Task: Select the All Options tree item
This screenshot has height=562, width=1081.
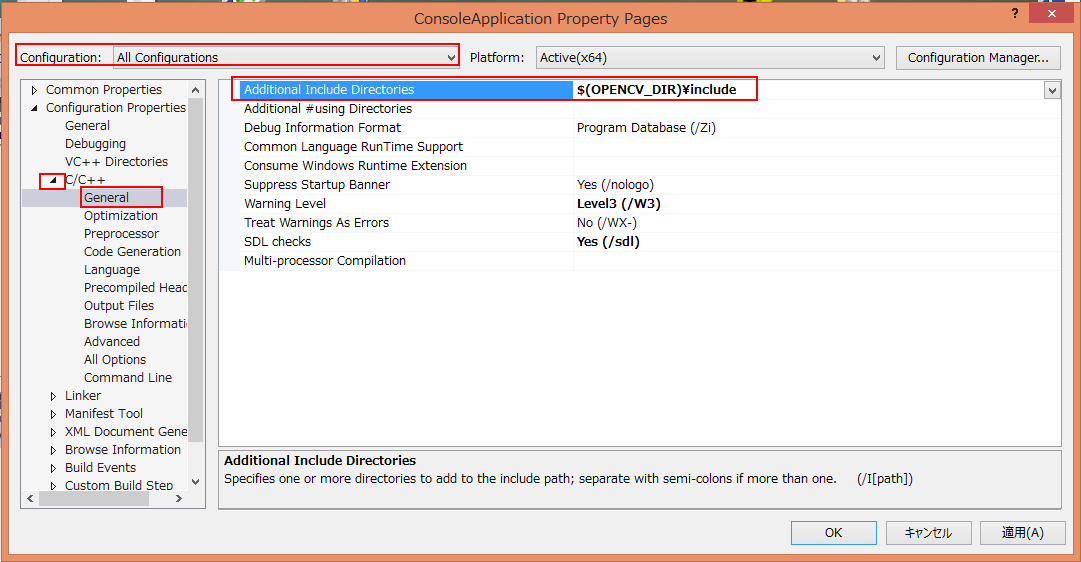Action: pos(115,359)
